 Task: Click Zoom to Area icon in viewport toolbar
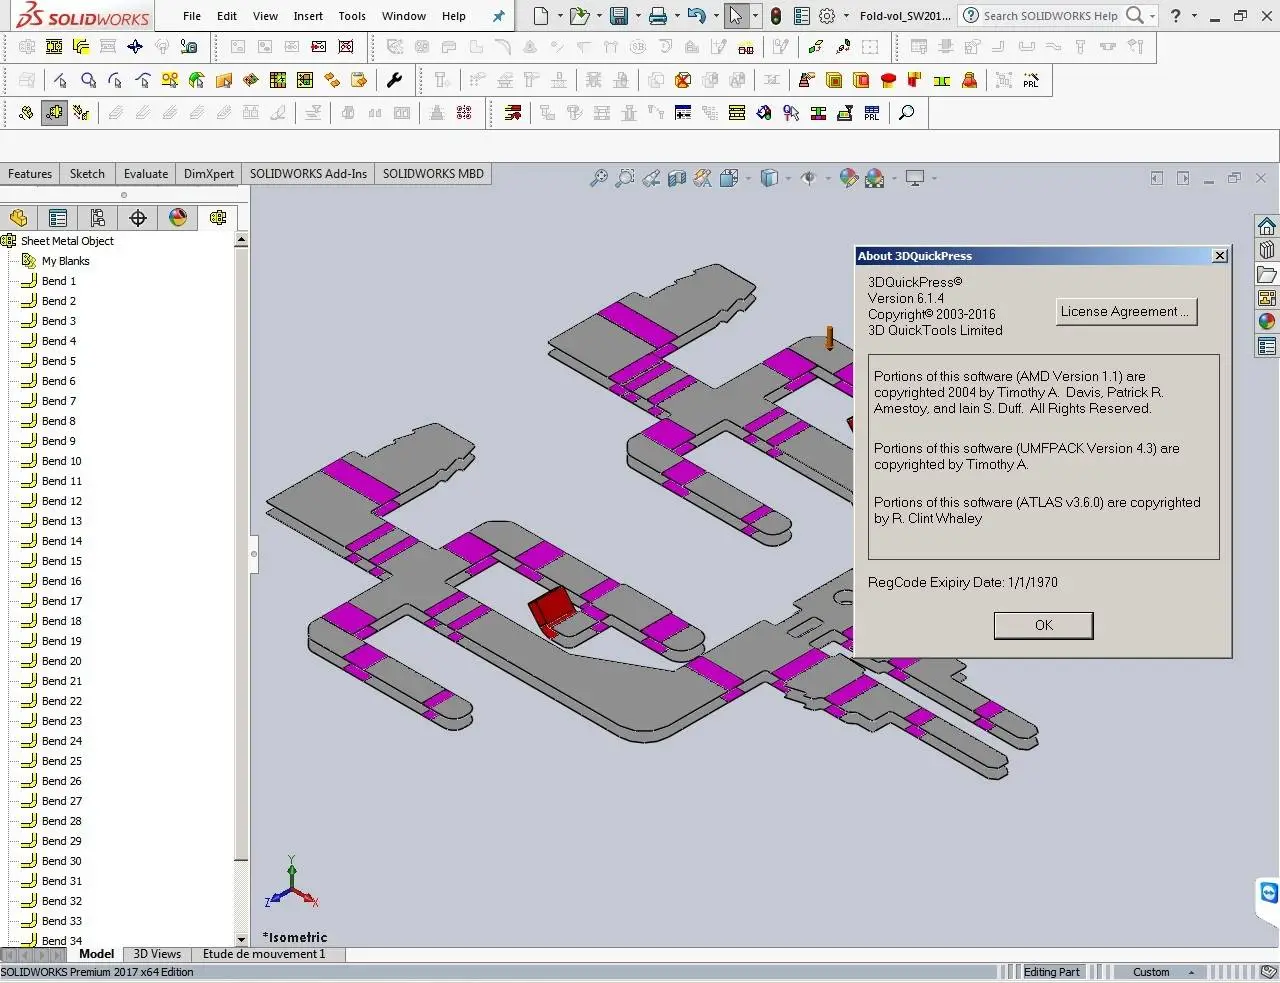click(624, 178)
